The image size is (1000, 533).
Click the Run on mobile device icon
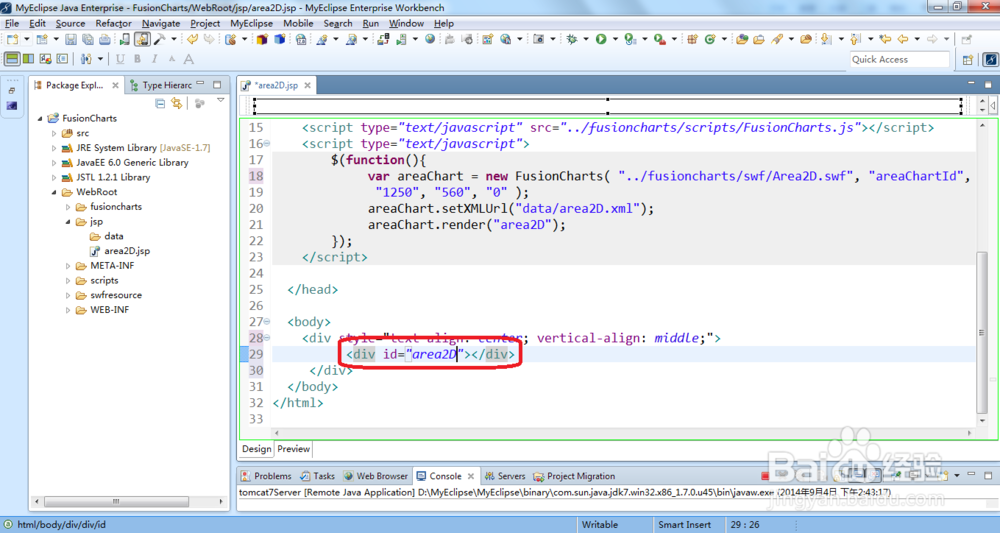[x=124, y=40]
